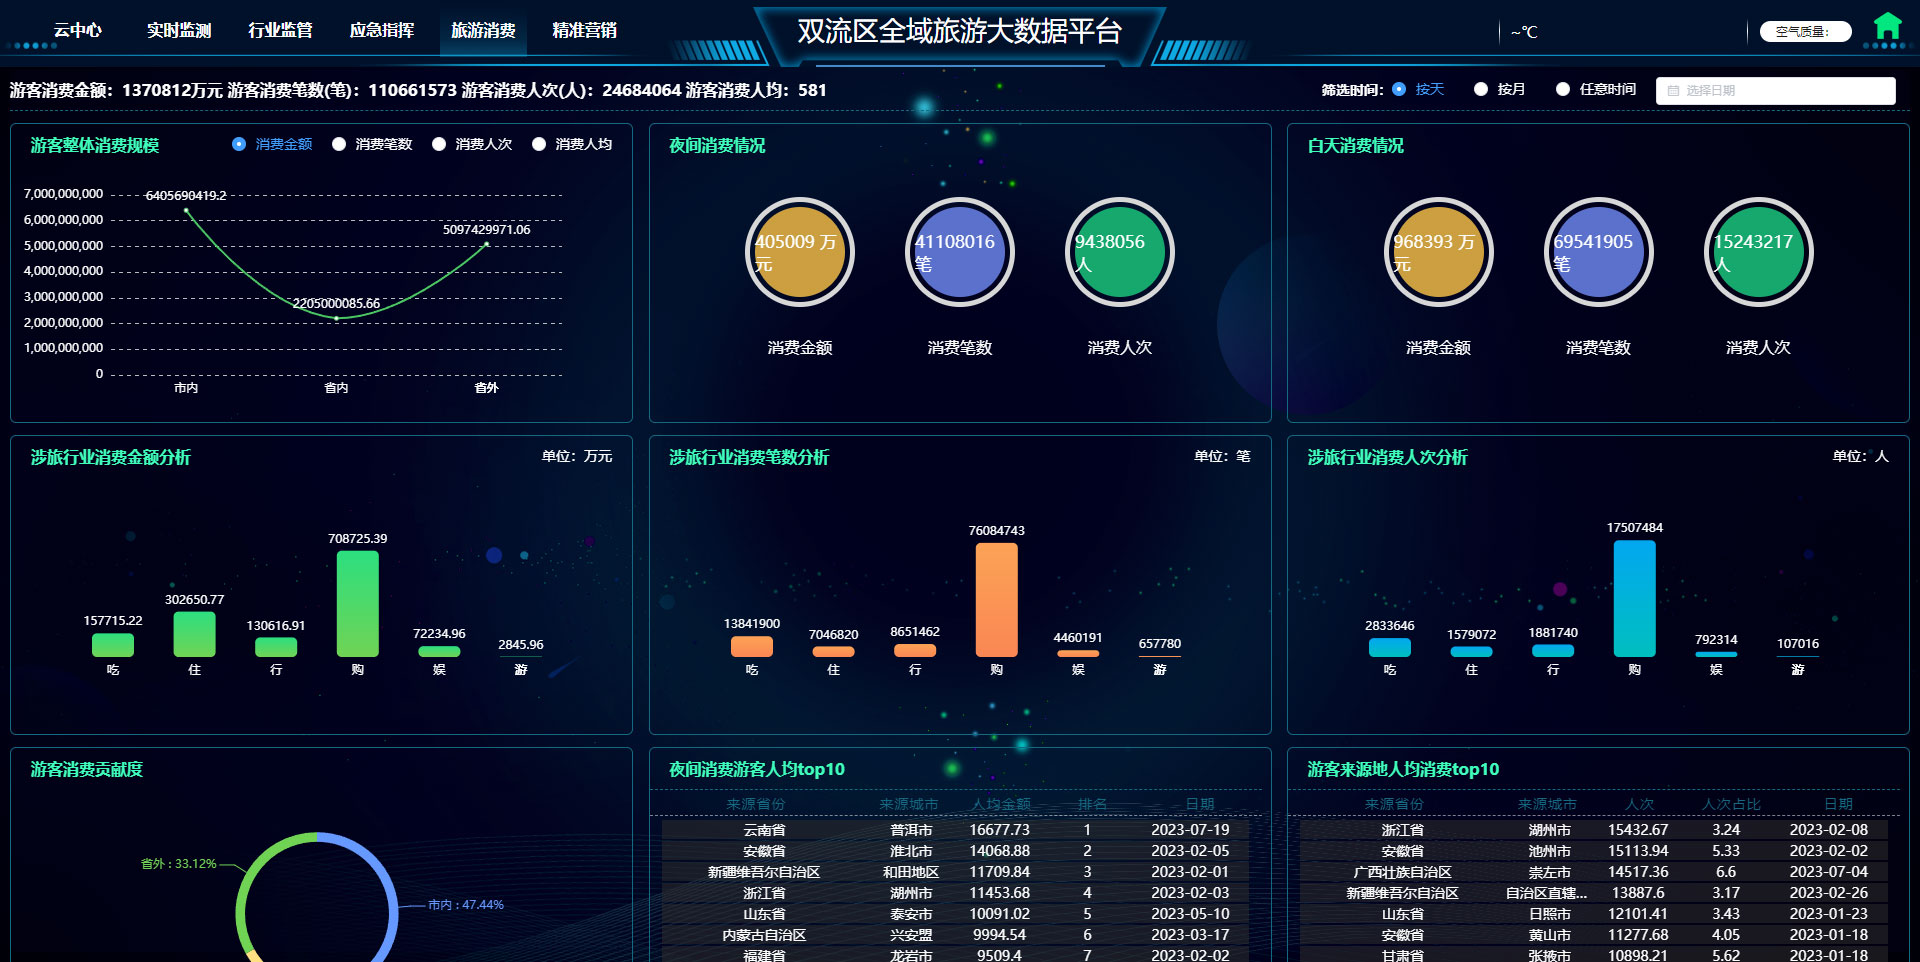Open the 选择日期 date picker
Screen dimensions: 1920x962
tap(1775, 91)
